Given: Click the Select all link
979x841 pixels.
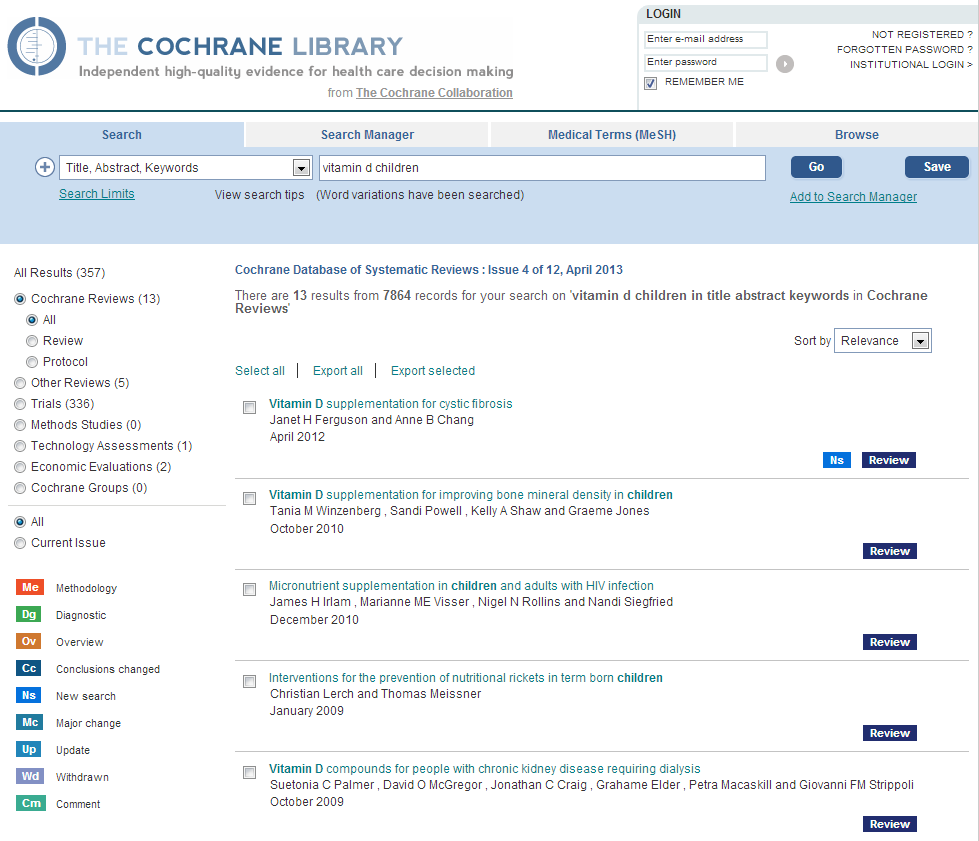Looking at the screenshot, I should tap(260, 371).
